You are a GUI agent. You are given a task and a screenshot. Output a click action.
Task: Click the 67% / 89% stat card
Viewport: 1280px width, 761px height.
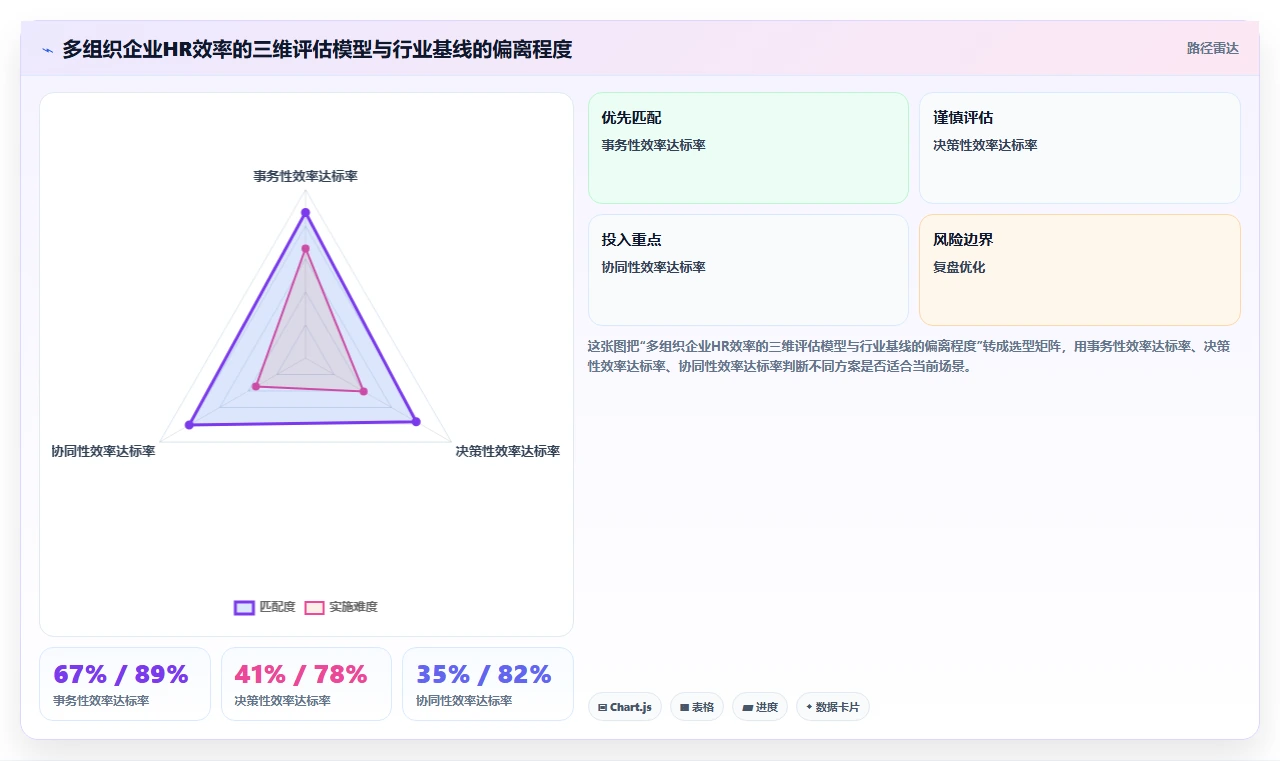pyautogui.click(x=125, y=684)
